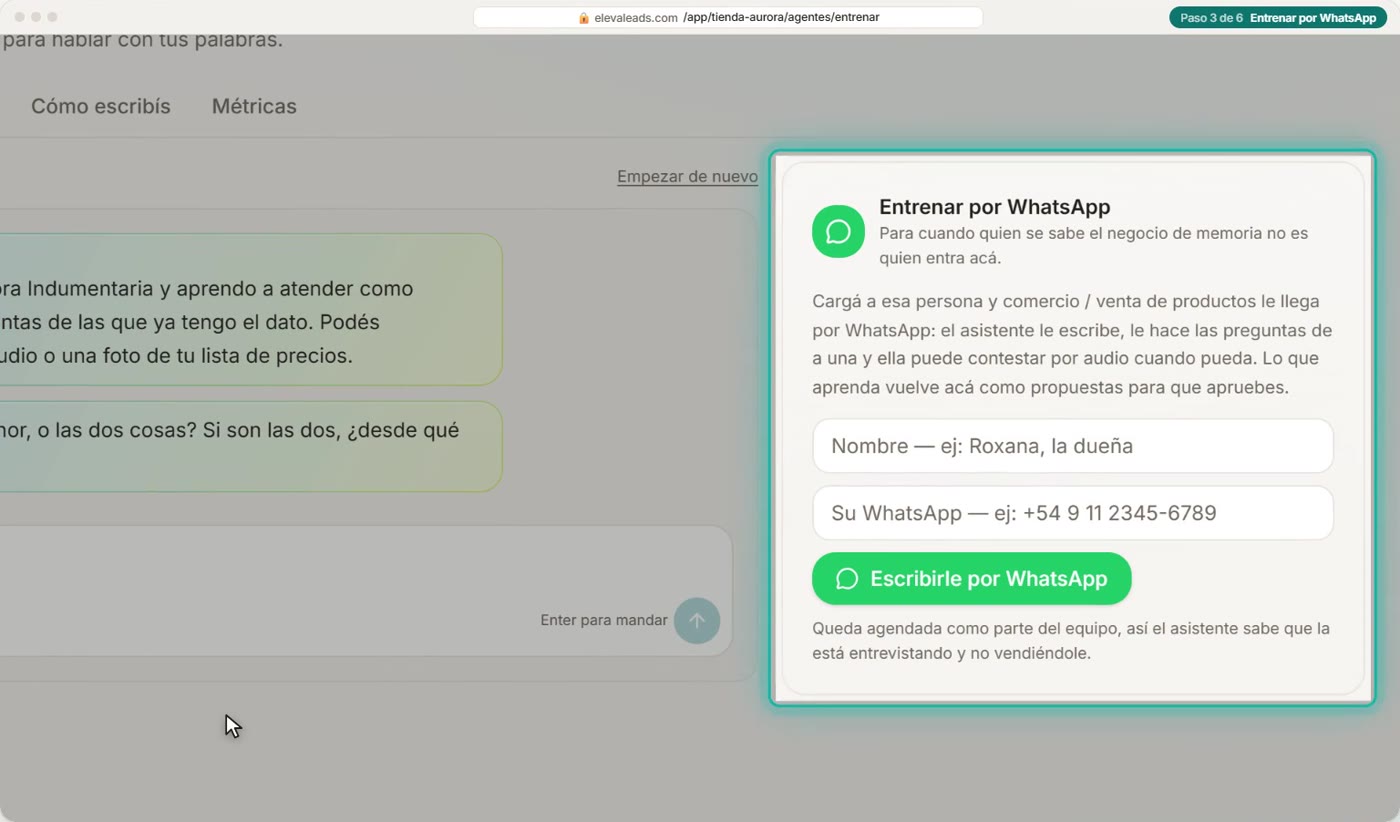Screen dimensions: 1400x822
Task: Click the Entrenar por WhatsApp panel heading
Action: 995,207
